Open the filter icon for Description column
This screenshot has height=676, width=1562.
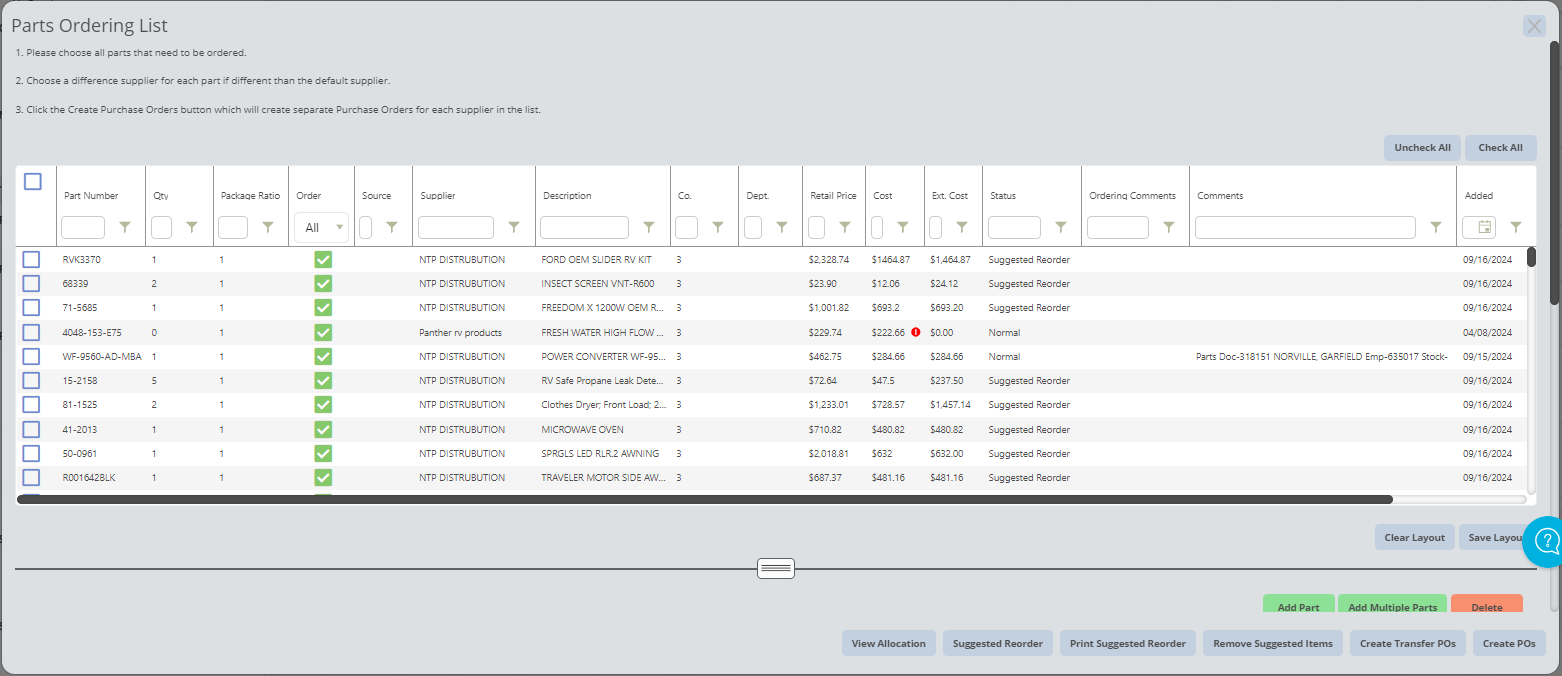(x=649, y=228)
